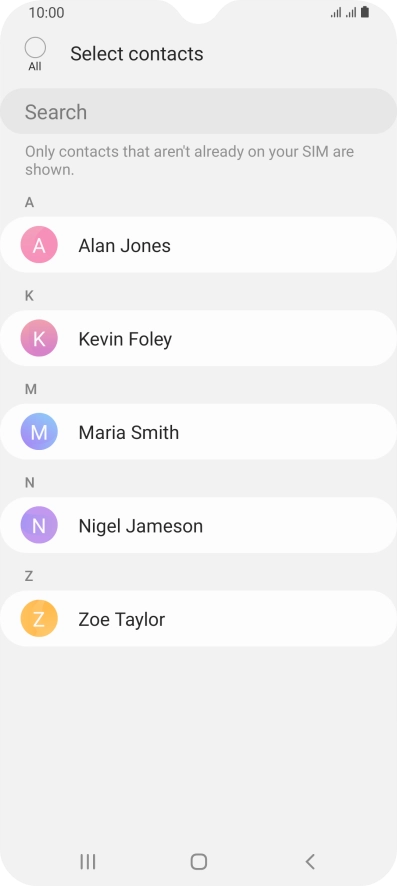Tap the A section header letter
The height and width of the screenshot is (886, 397).
click(x=29, y=202)
